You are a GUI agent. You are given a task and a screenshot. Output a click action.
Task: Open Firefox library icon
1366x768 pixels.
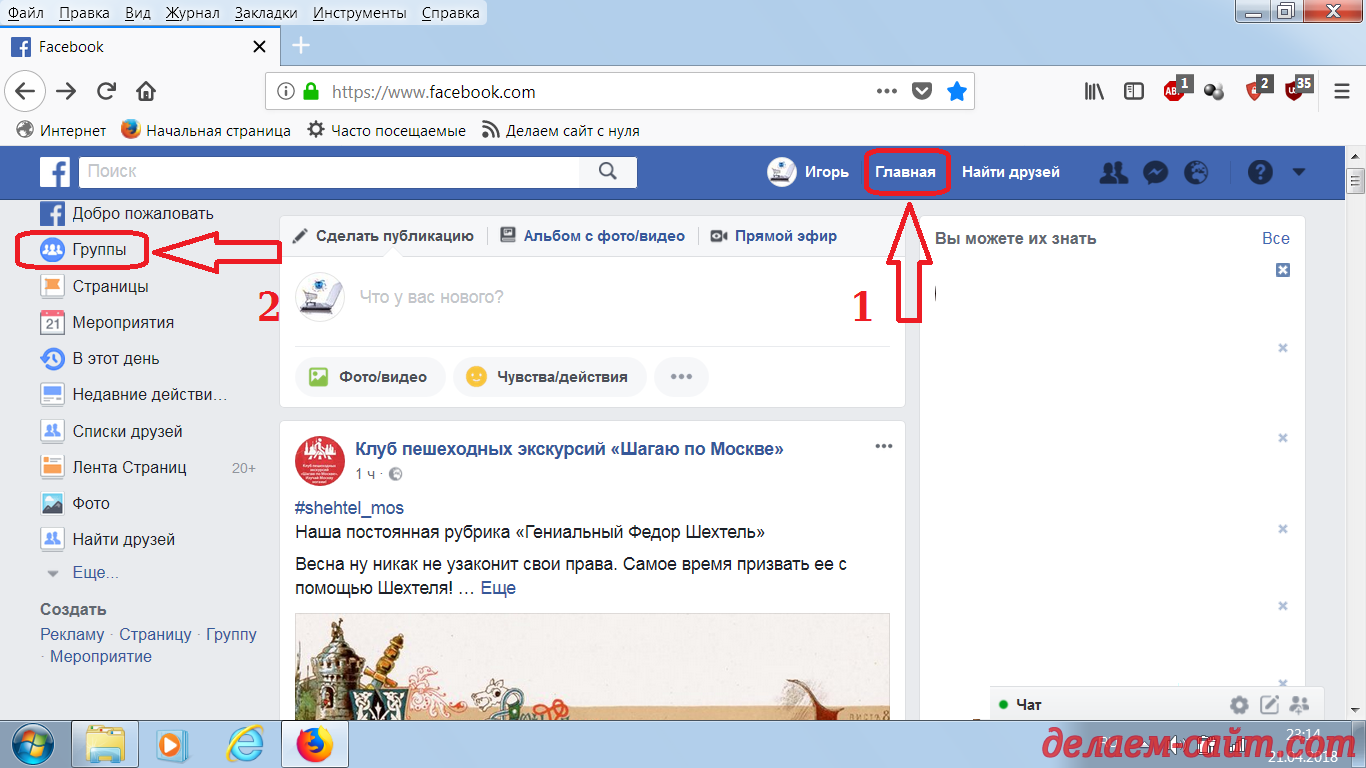[1094, 91]
